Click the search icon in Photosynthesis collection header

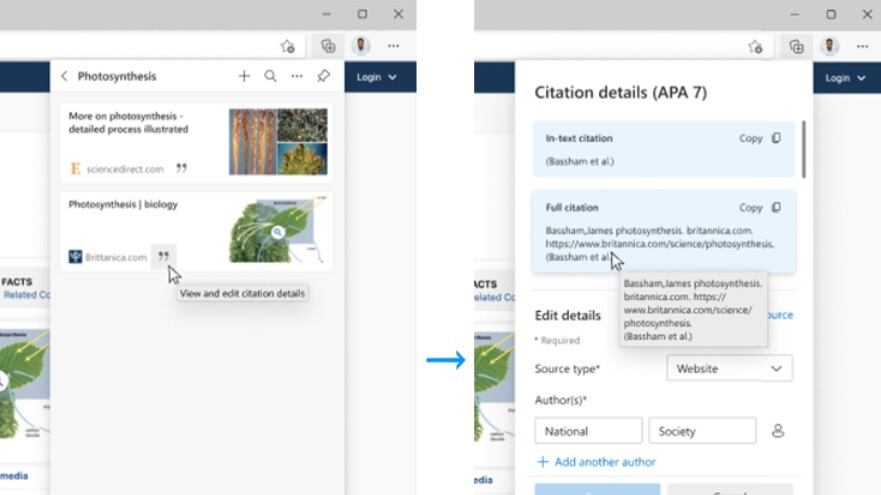click(x=270, y=76)
